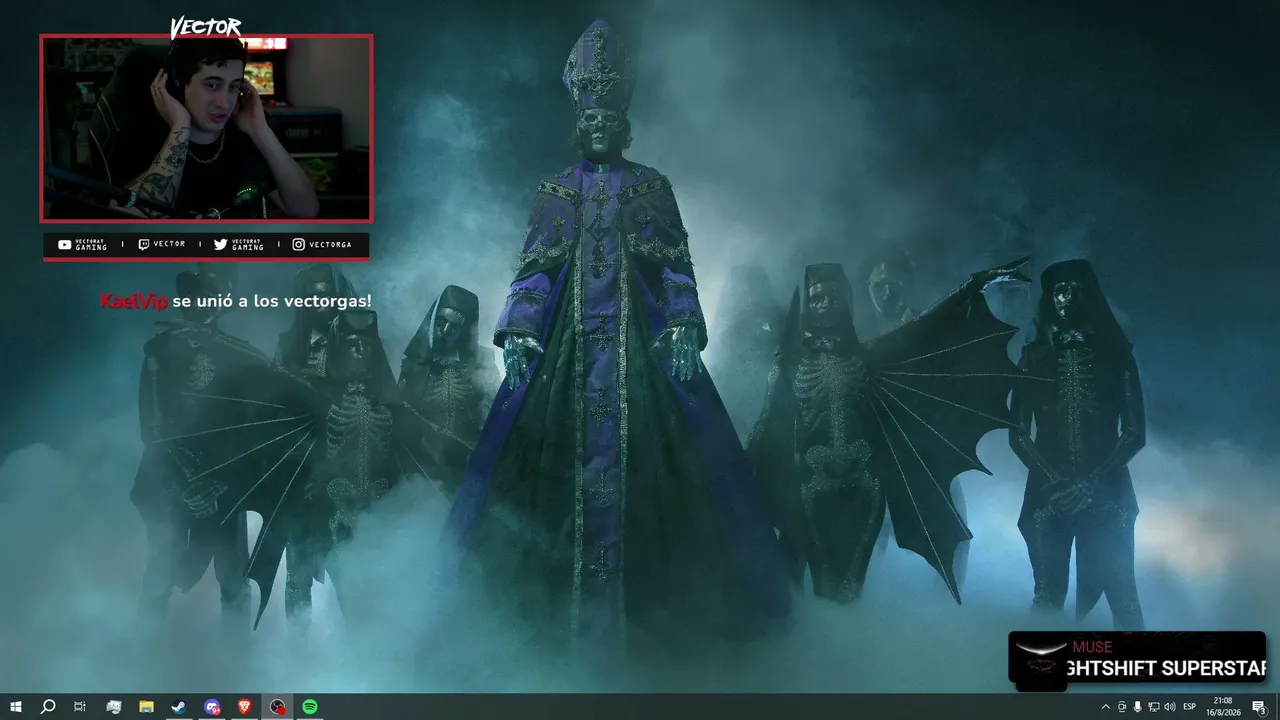Click "se unió a los vectorgas!" alert text

click(x=272, y=301)
